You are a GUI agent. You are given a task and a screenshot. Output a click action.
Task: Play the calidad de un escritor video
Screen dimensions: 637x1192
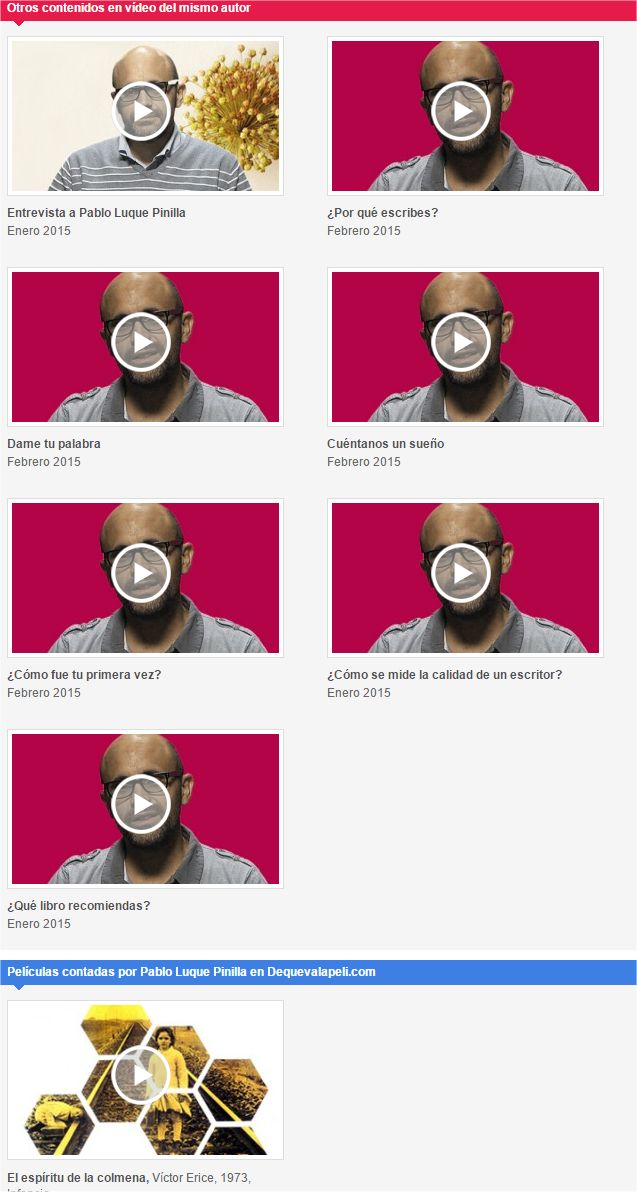(x=461, y=573)
